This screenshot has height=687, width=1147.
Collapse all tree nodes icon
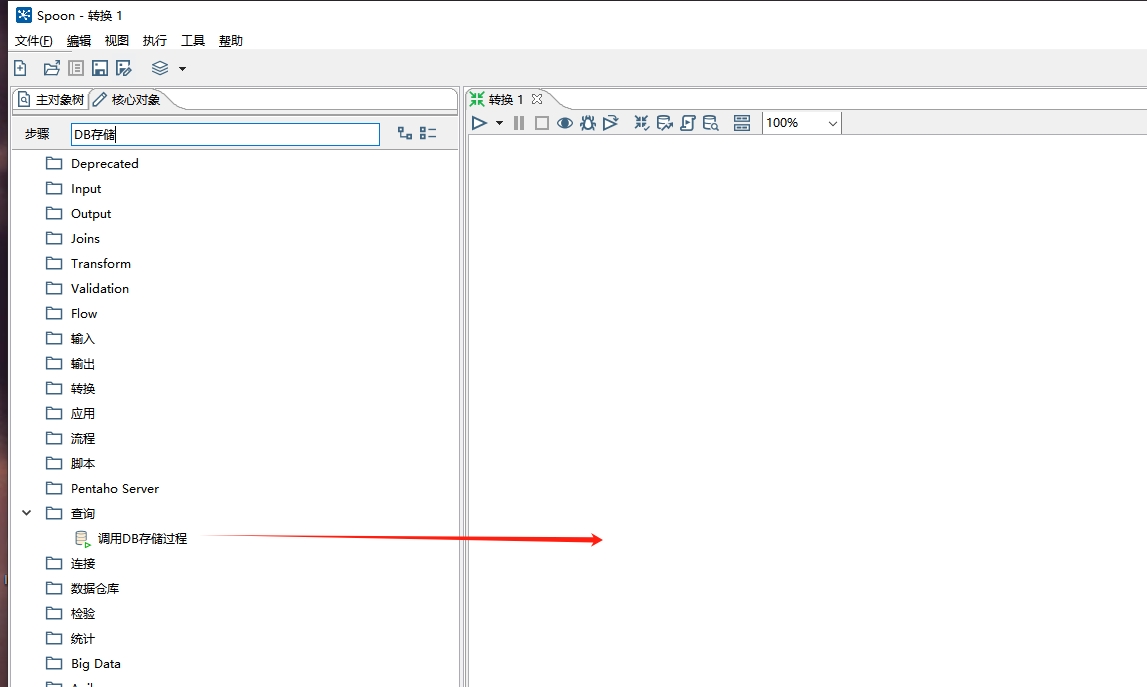[x=428, y=133]
